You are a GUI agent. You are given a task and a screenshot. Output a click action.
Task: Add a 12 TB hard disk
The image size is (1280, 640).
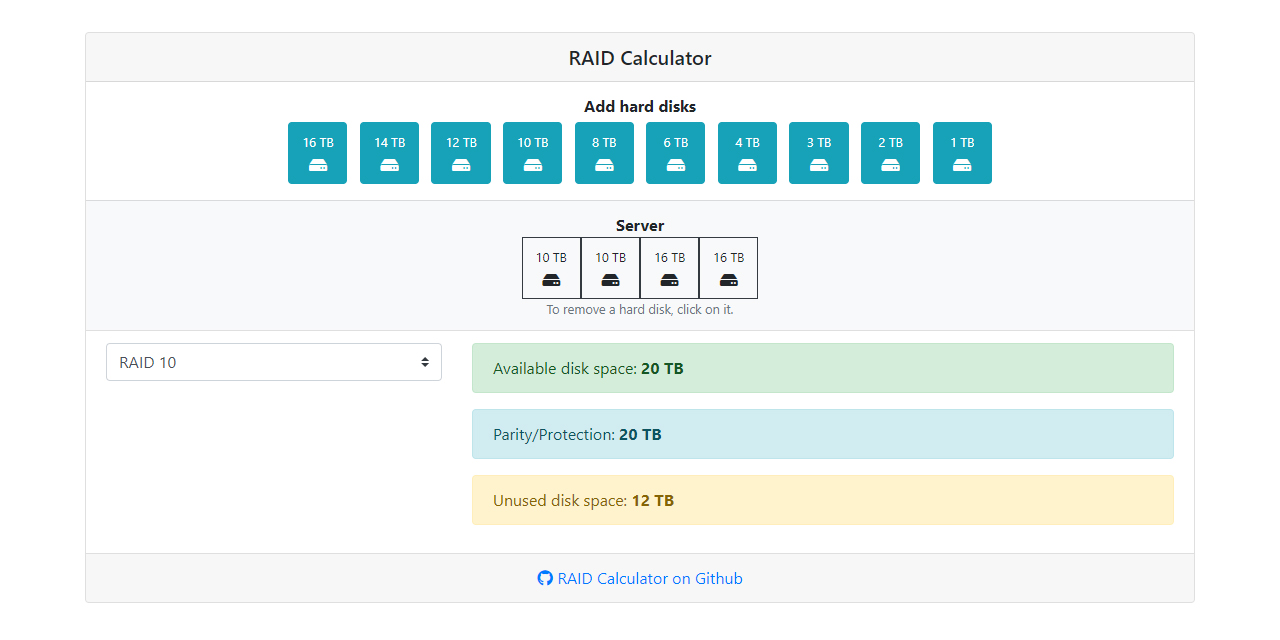click(460, 153)
